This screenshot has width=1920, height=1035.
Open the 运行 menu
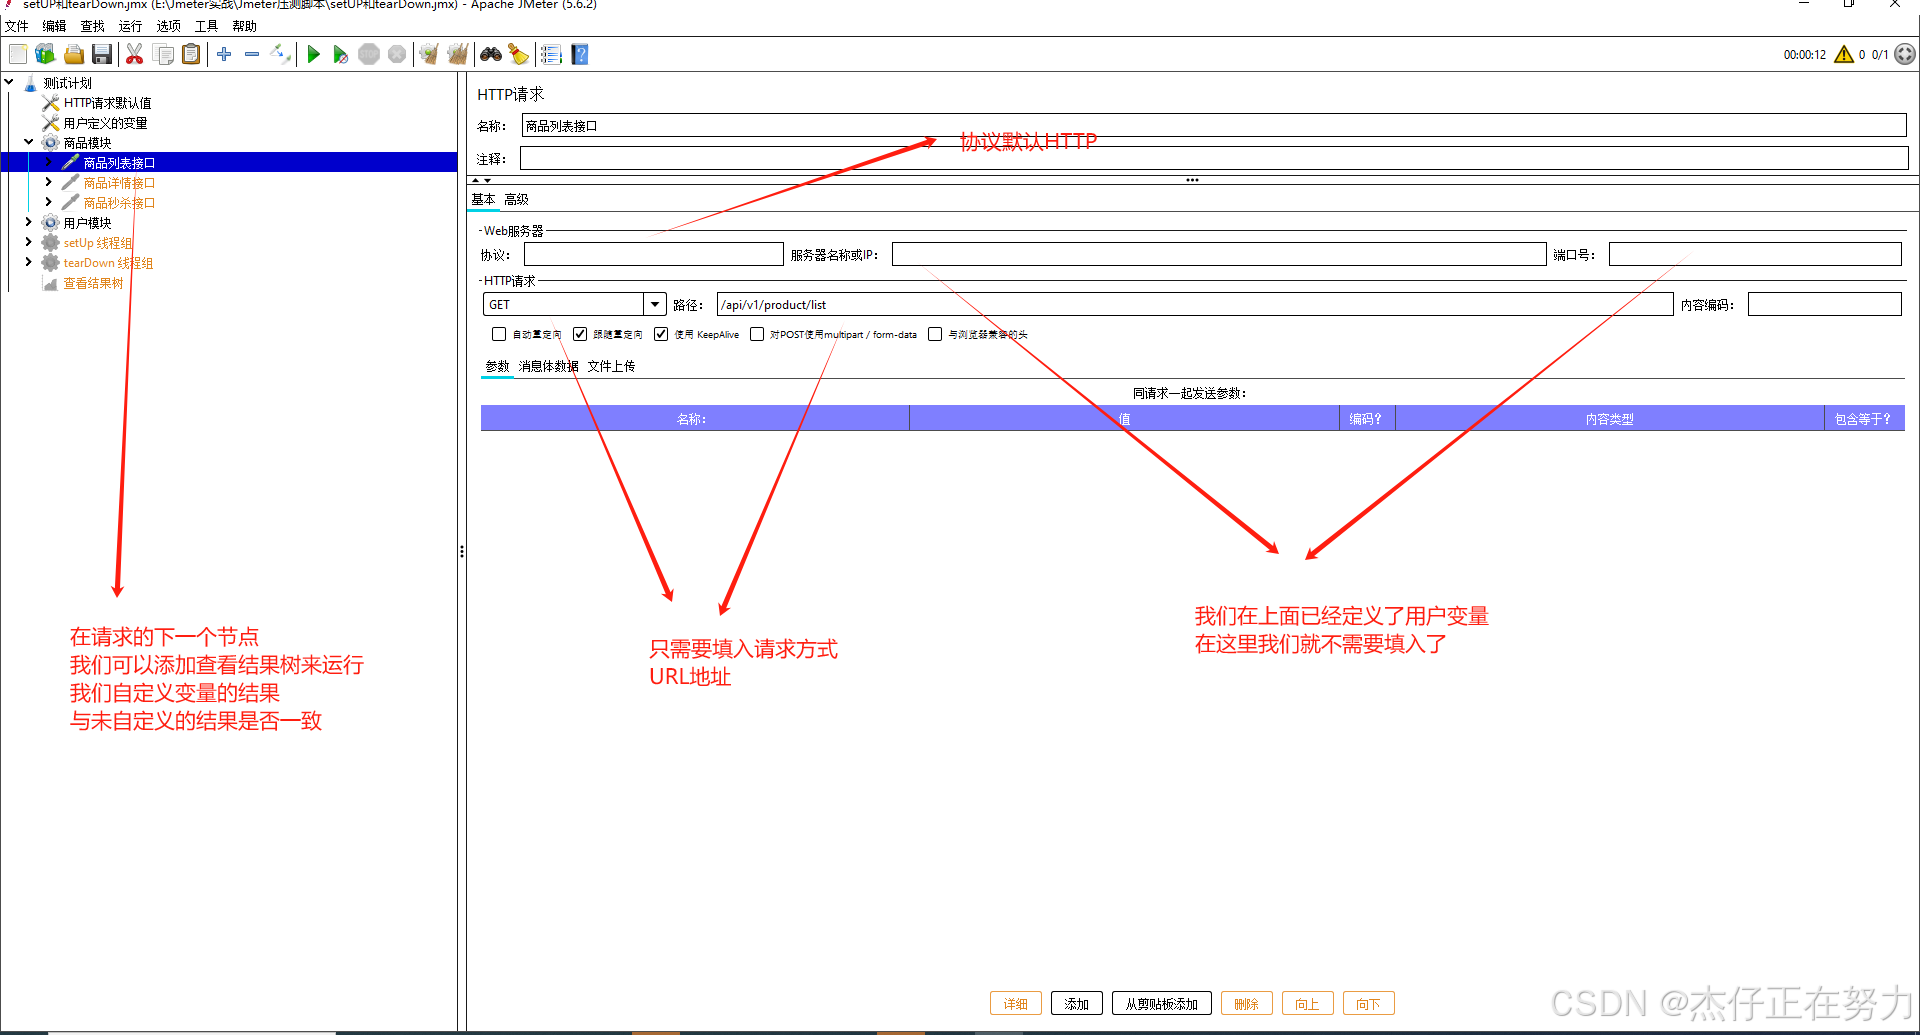130,26
